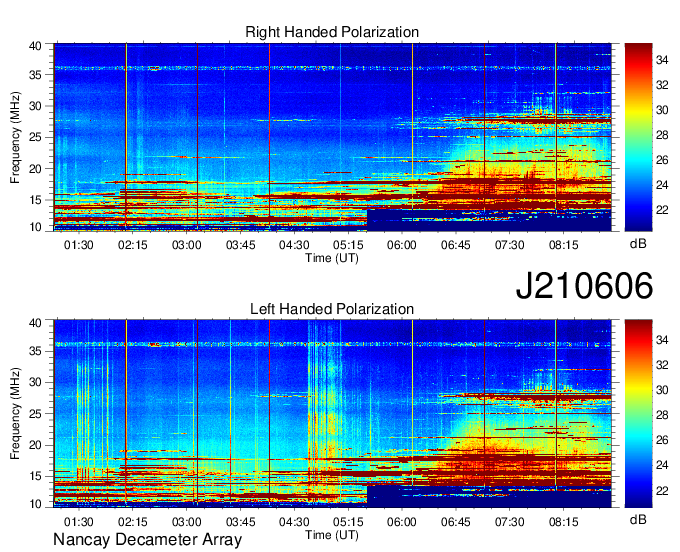
Task: Click the 03:45 time tick on left-handed plot
Action: pyautogui.click(x=240, y=522)
